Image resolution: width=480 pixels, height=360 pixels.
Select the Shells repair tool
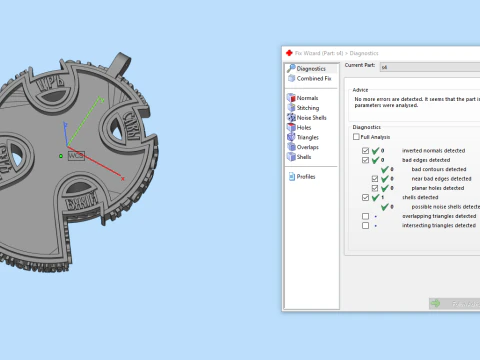pos(299,157)
